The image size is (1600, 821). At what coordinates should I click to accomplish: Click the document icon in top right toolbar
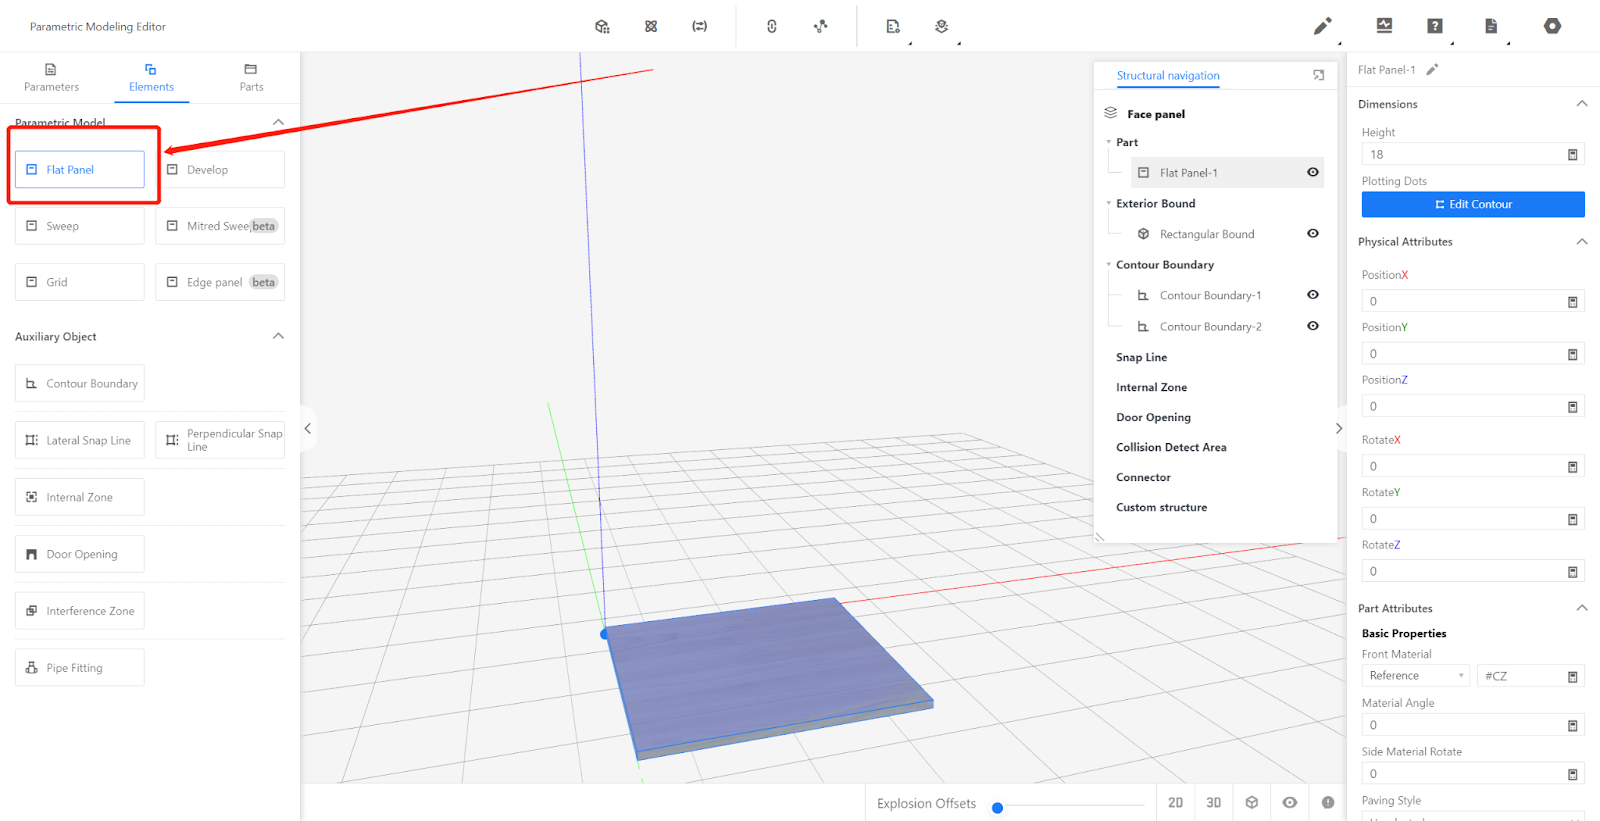click(1491, 26)
